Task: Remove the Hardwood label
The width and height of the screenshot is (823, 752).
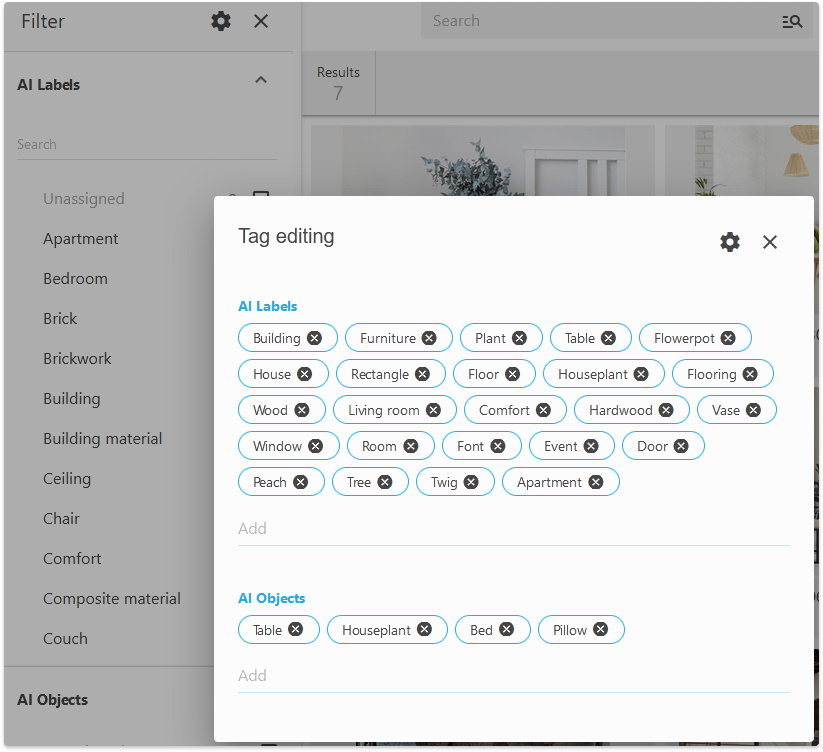Action: pos(666,410)
